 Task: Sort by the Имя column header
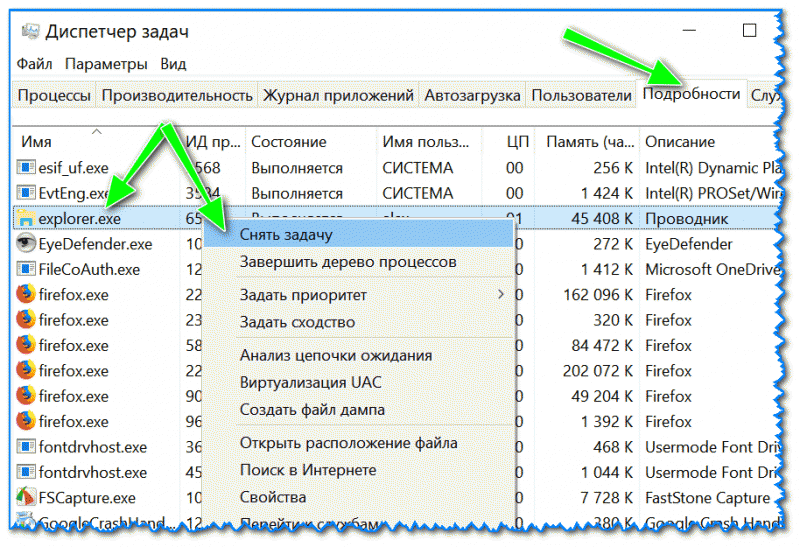click(x=97, y=141)
